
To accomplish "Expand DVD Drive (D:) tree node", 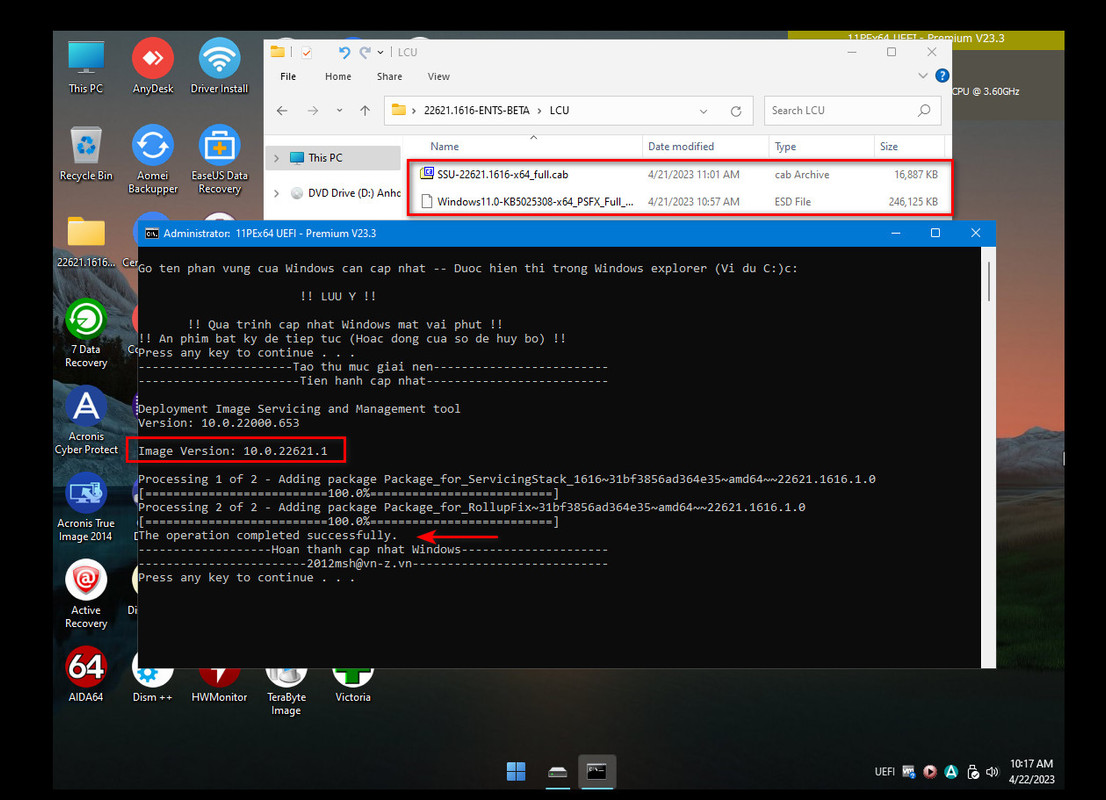I will point(276,193).
